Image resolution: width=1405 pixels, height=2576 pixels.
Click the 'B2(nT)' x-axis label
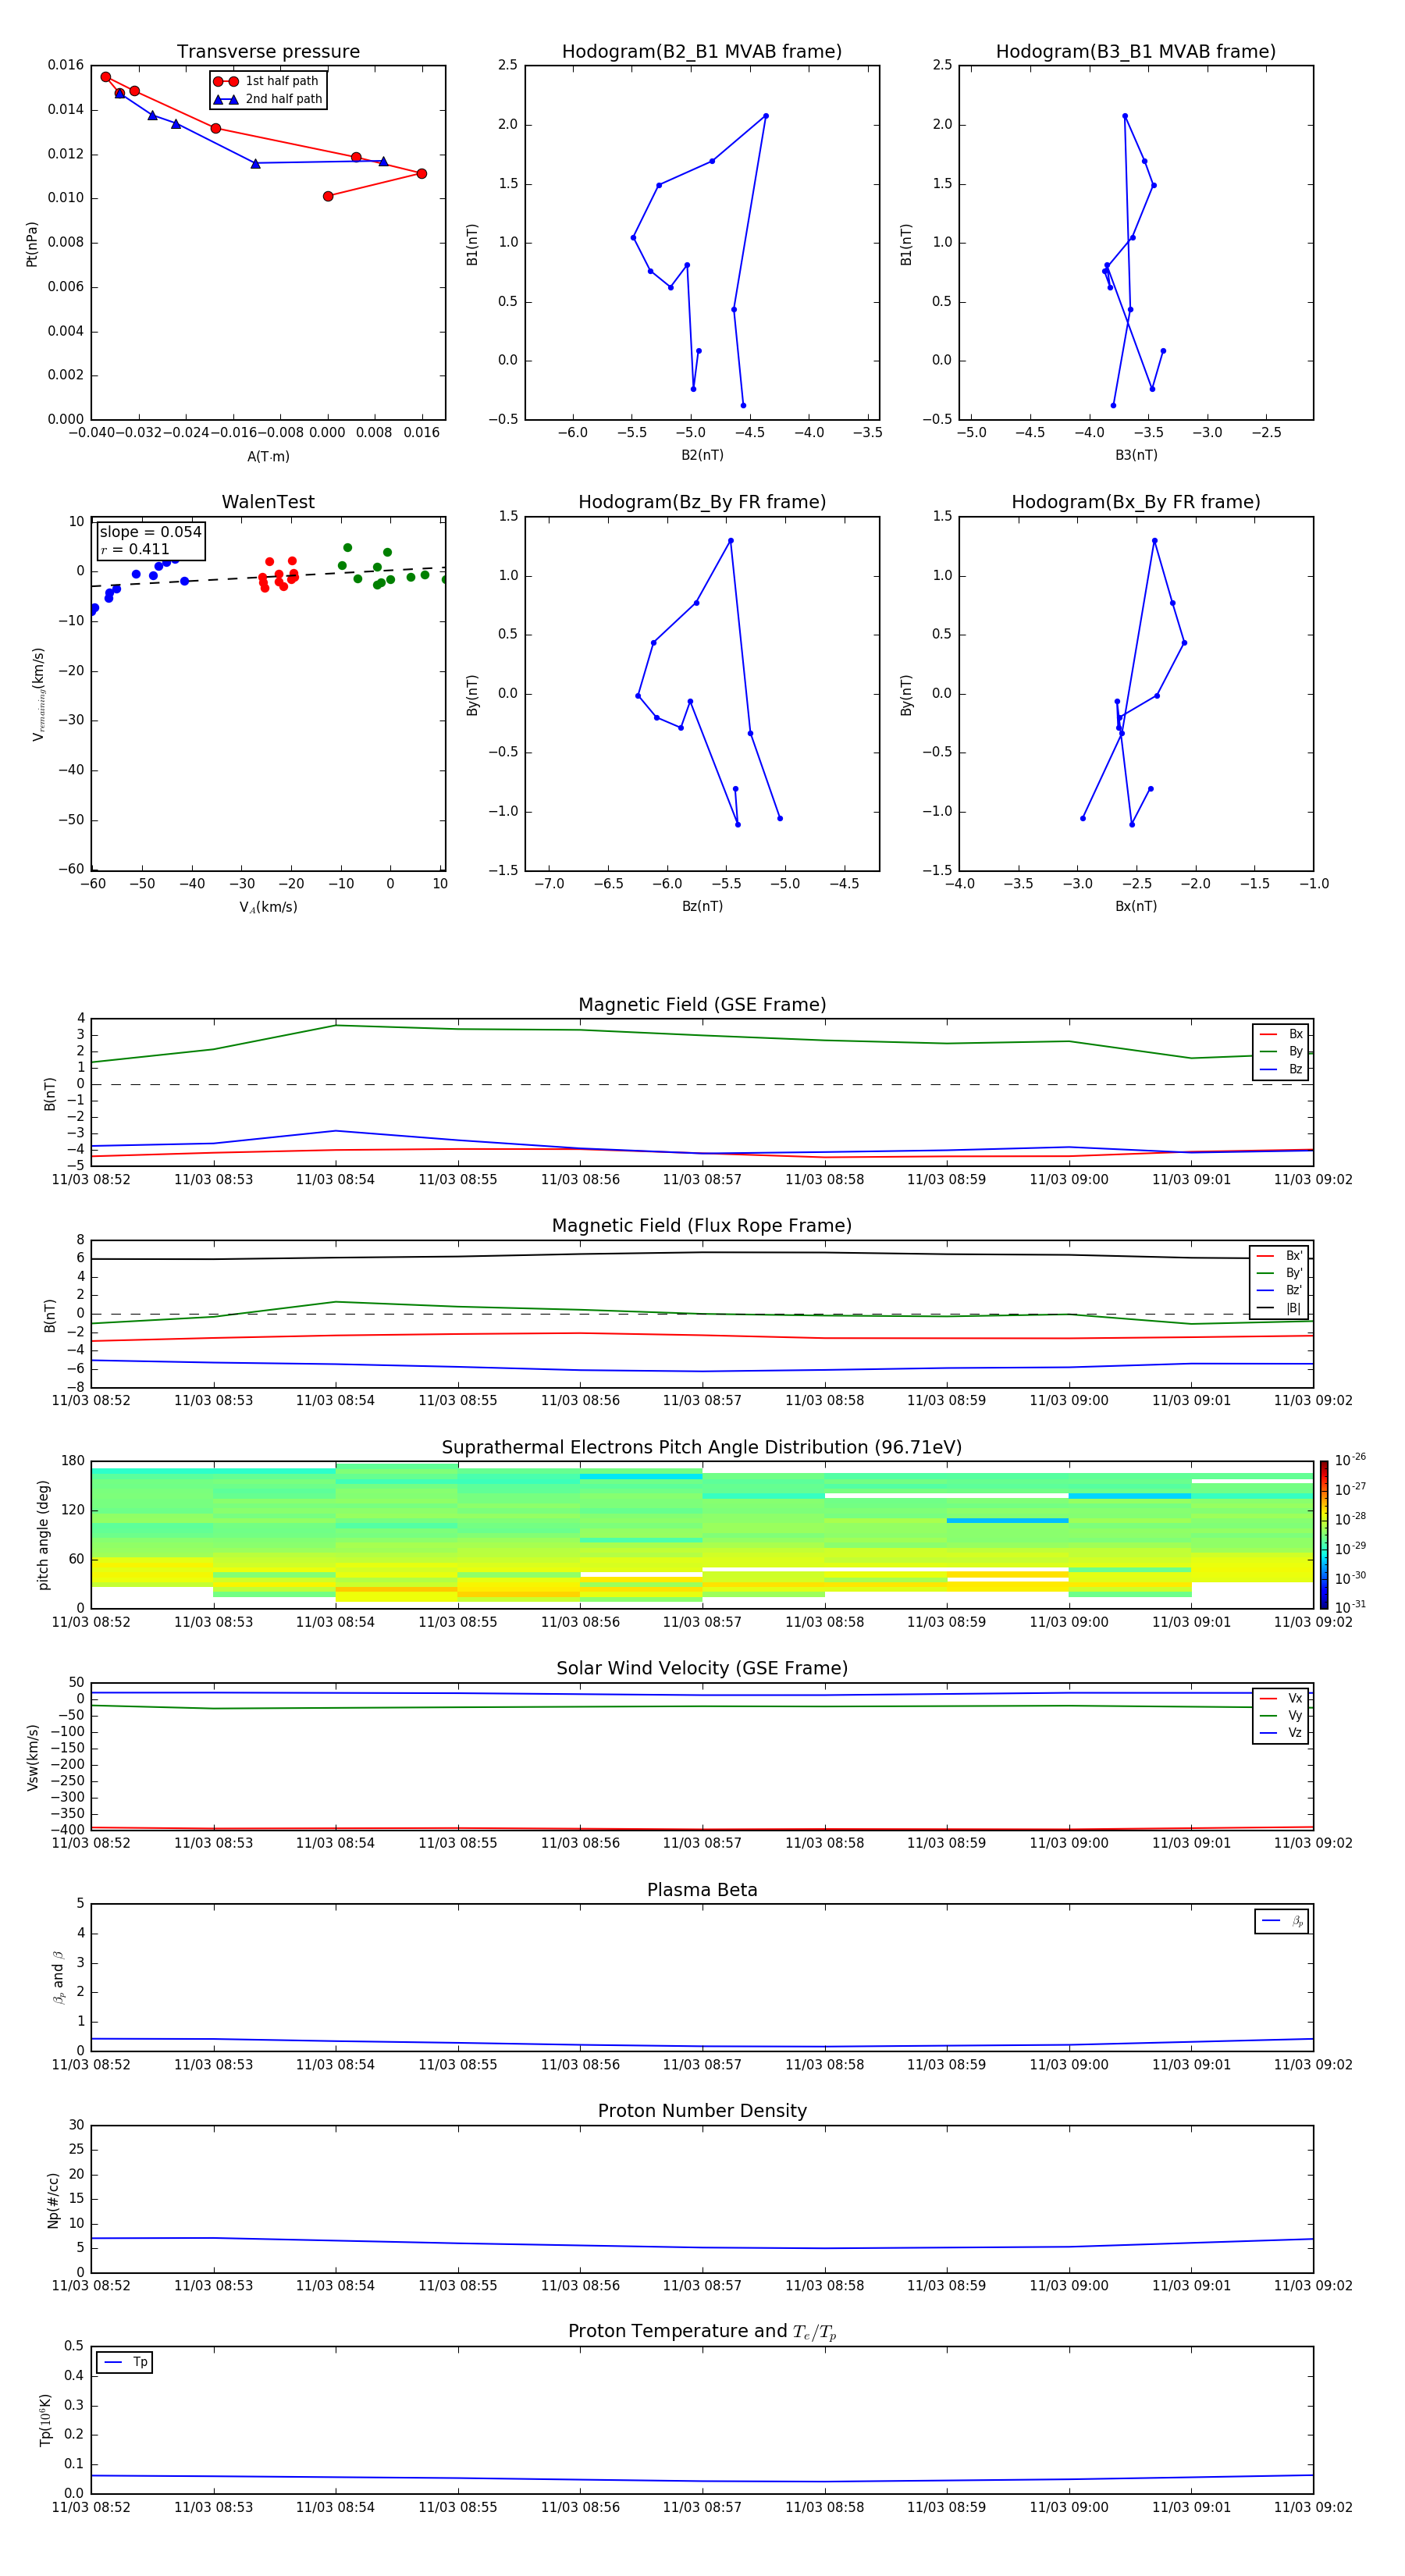702,455
